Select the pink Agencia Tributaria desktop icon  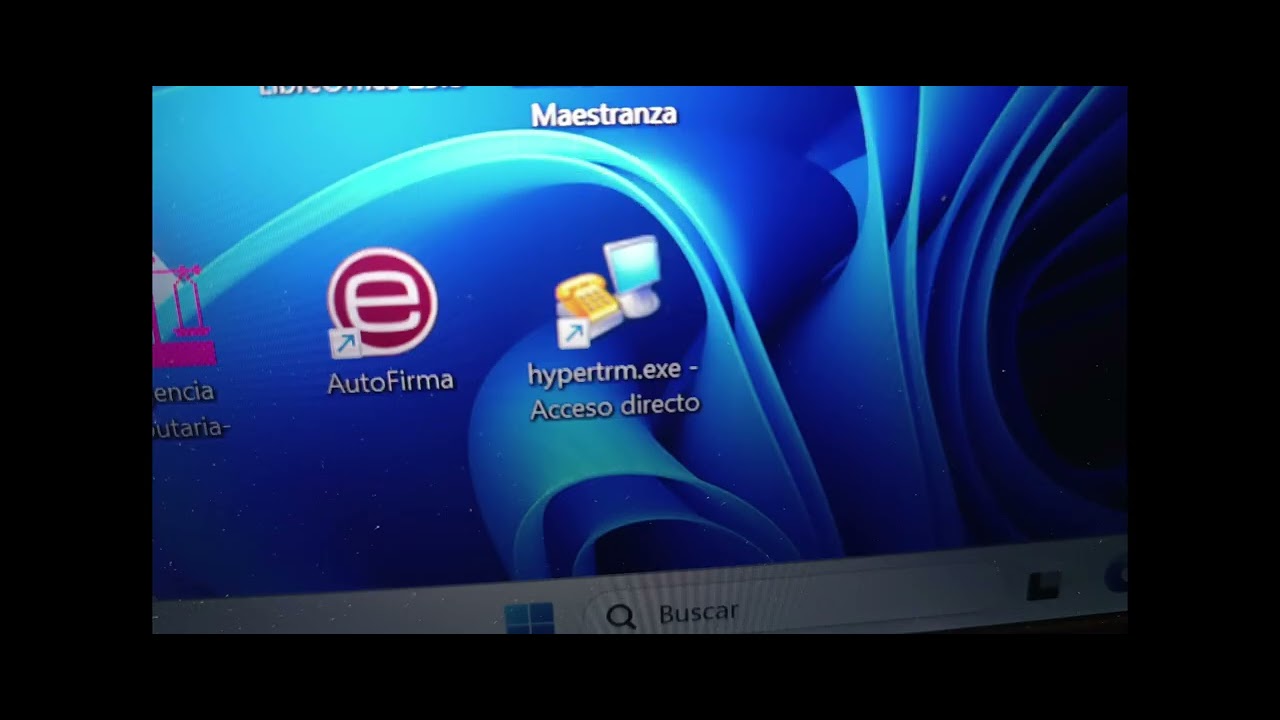184,310
